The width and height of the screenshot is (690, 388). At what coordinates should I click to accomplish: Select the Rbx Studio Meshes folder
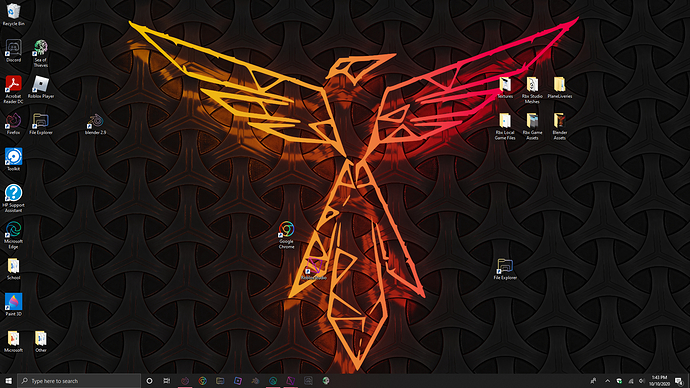(x=532, y=90)
